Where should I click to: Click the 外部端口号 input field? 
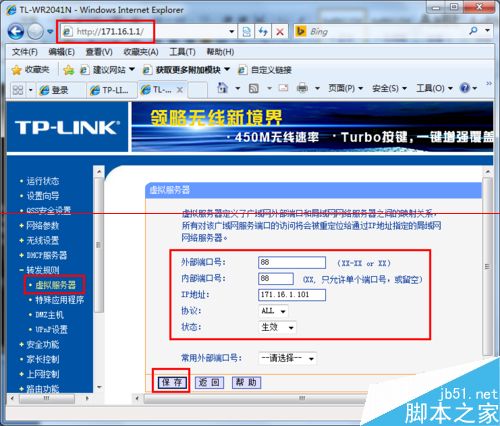pos(292,262)
